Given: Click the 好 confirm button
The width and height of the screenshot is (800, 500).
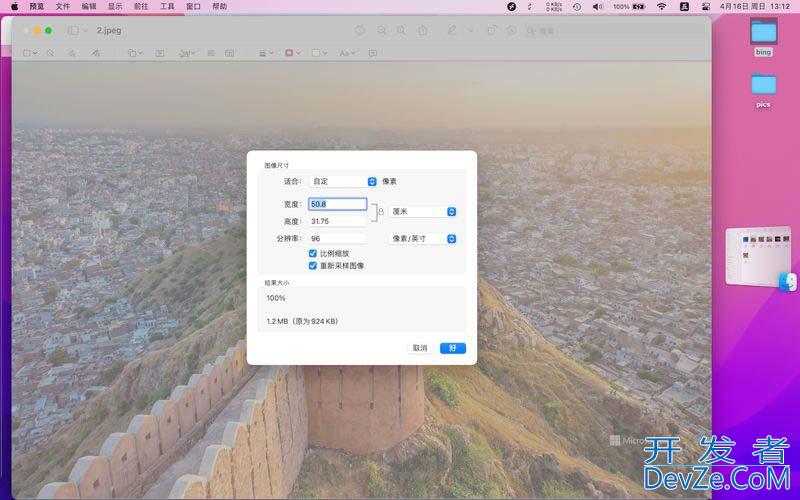Looking at the screenshot, I should pos(453,348).
